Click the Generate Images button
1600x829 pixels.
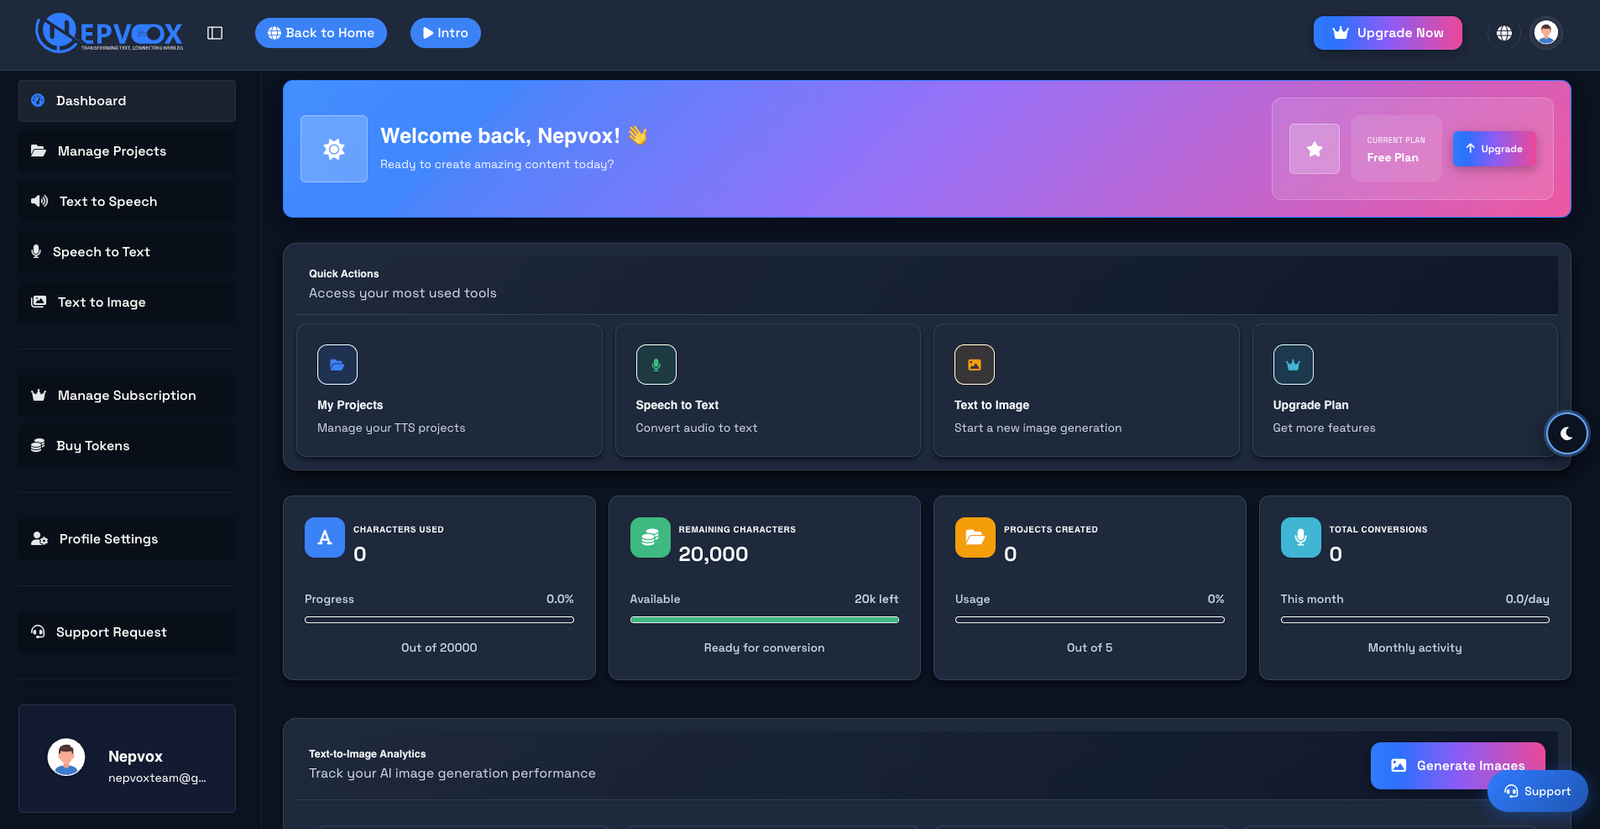(x=1457, y=765)
